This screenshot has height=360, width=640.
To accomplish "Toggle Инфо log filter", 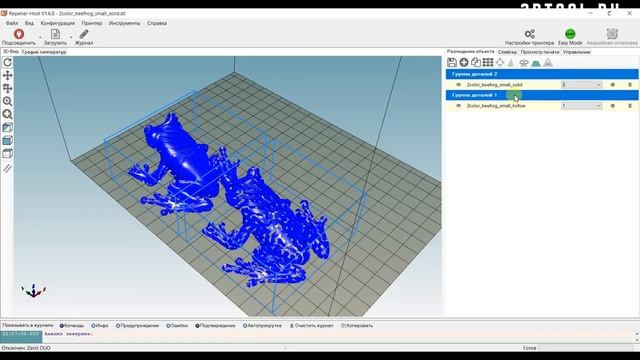I will point(100,326).
